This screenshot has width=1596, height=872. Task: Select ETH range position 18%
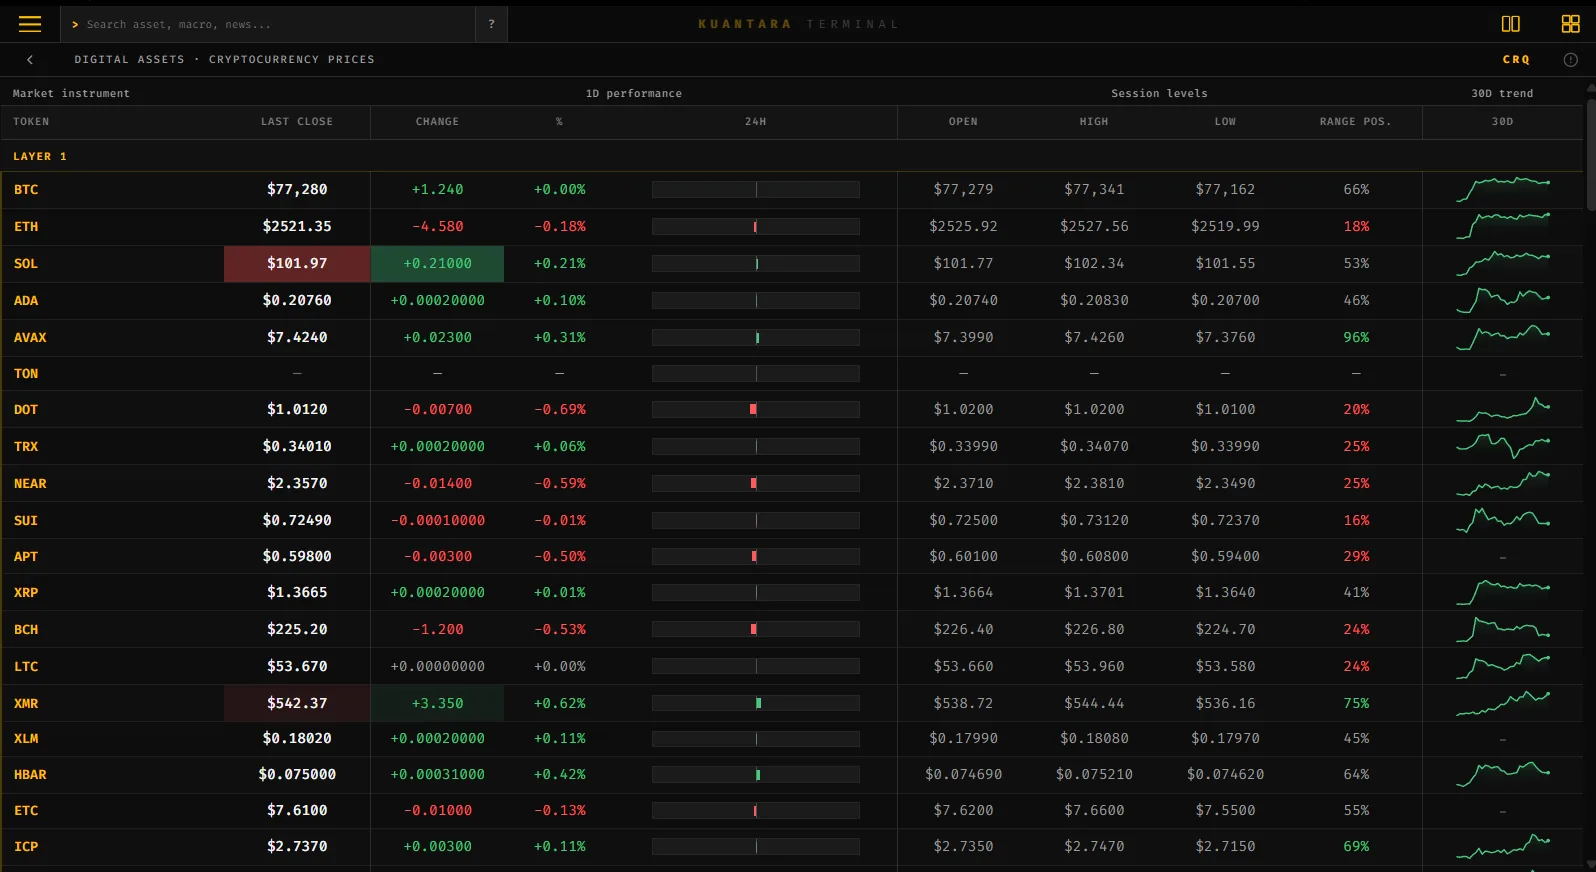tap(1356, 227)
